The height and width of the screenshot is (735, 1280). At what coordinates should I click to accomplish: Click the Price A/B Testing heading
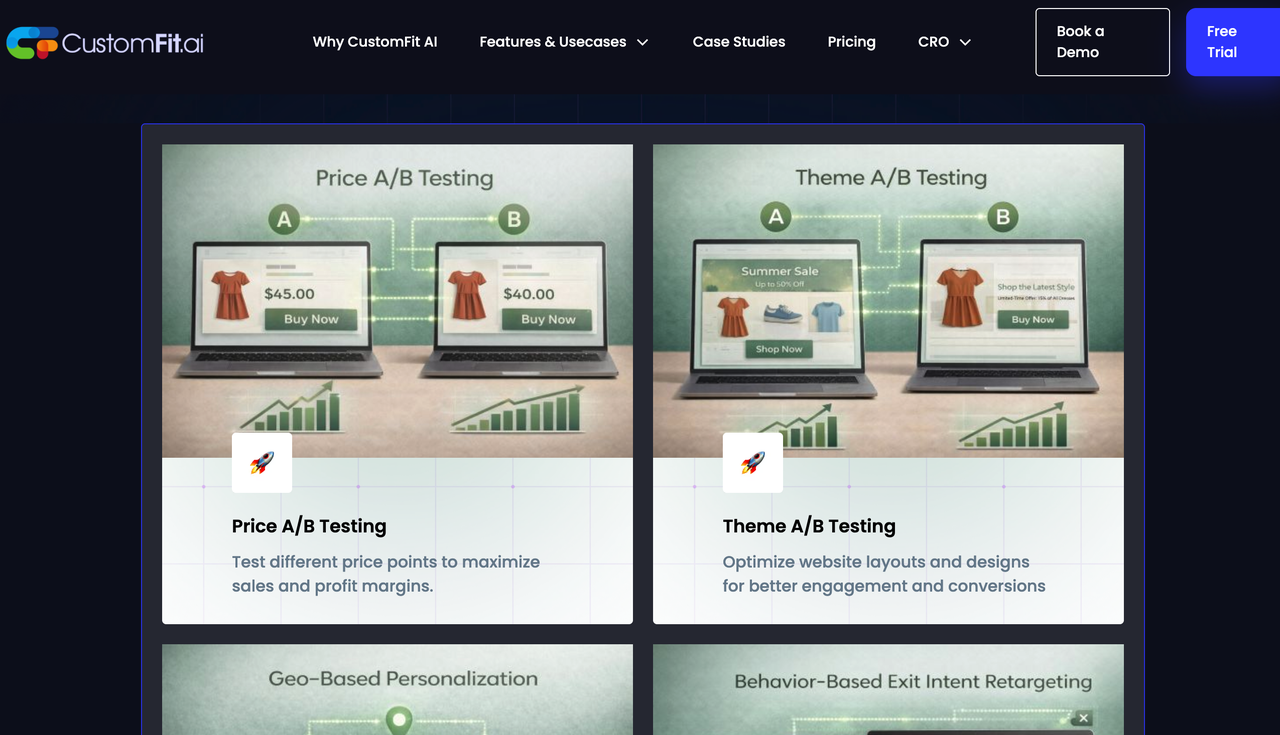(x=309, y=526)
